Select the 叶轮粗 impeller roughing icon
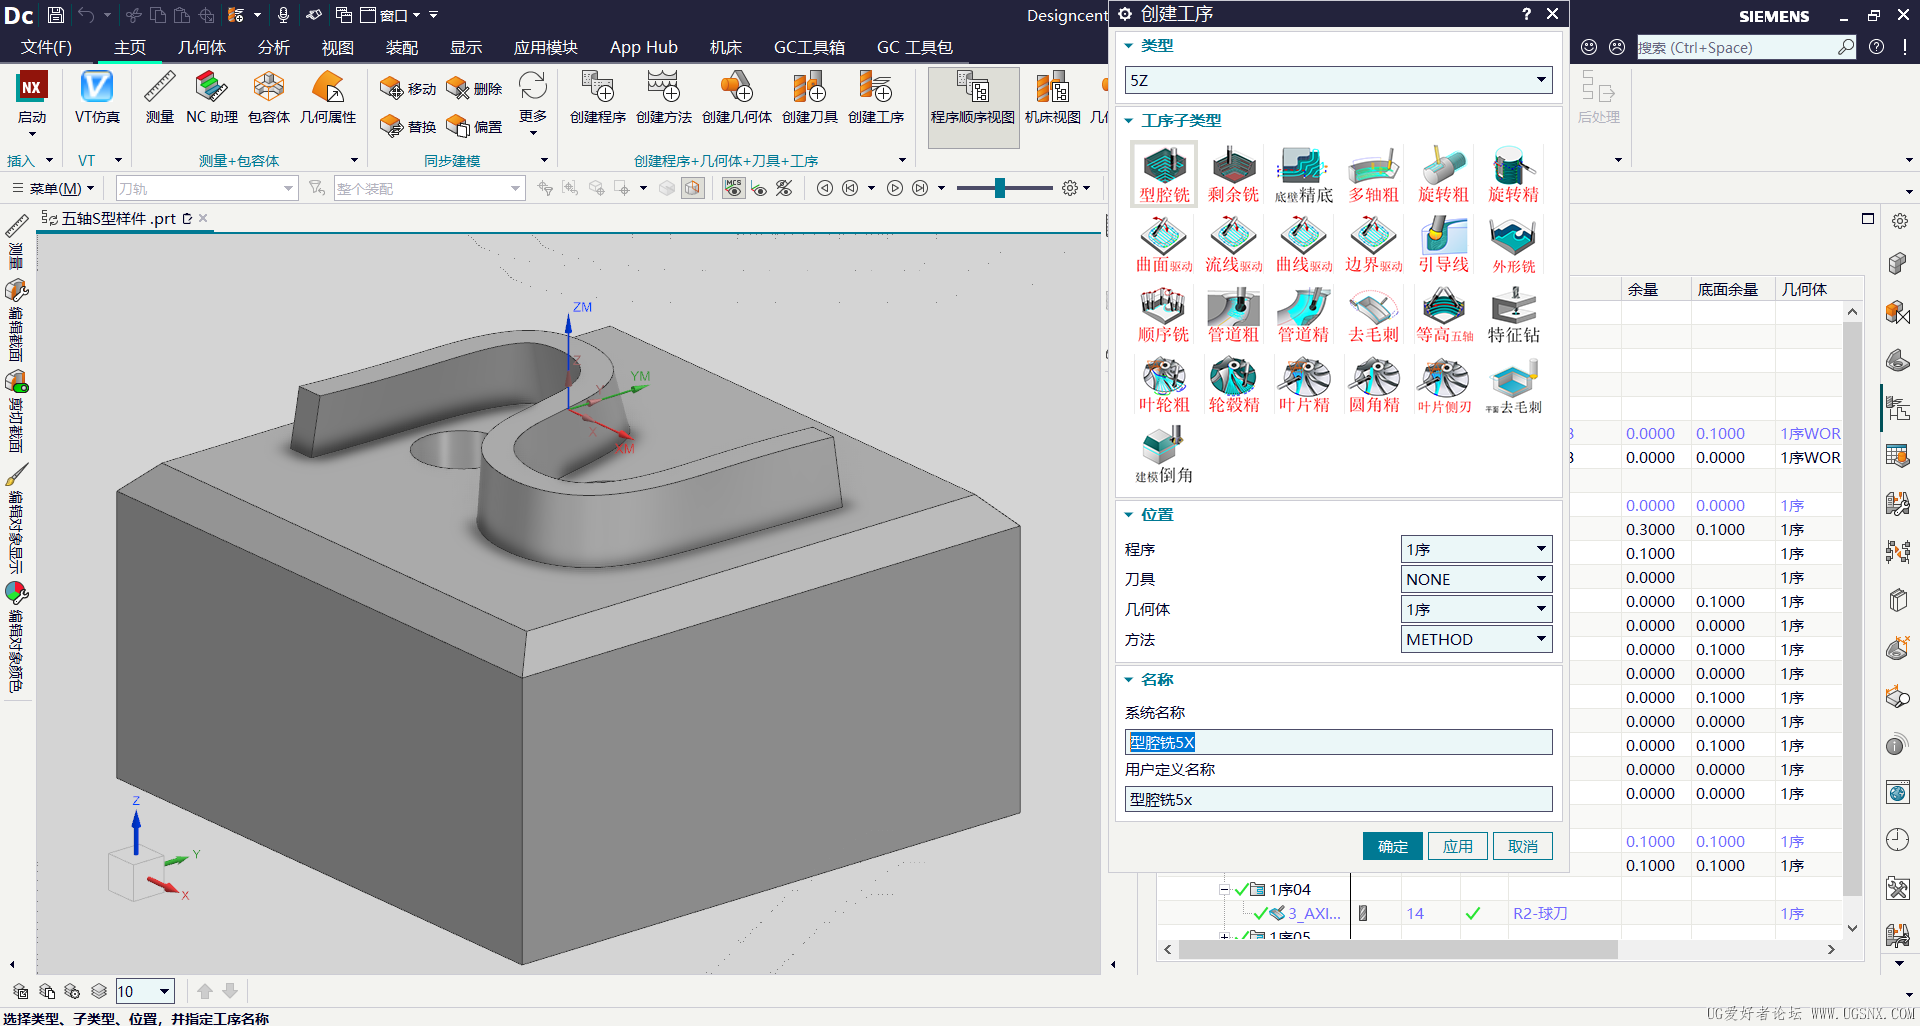Viewport: 1920px width, 1026px height. pos(1164,384)
